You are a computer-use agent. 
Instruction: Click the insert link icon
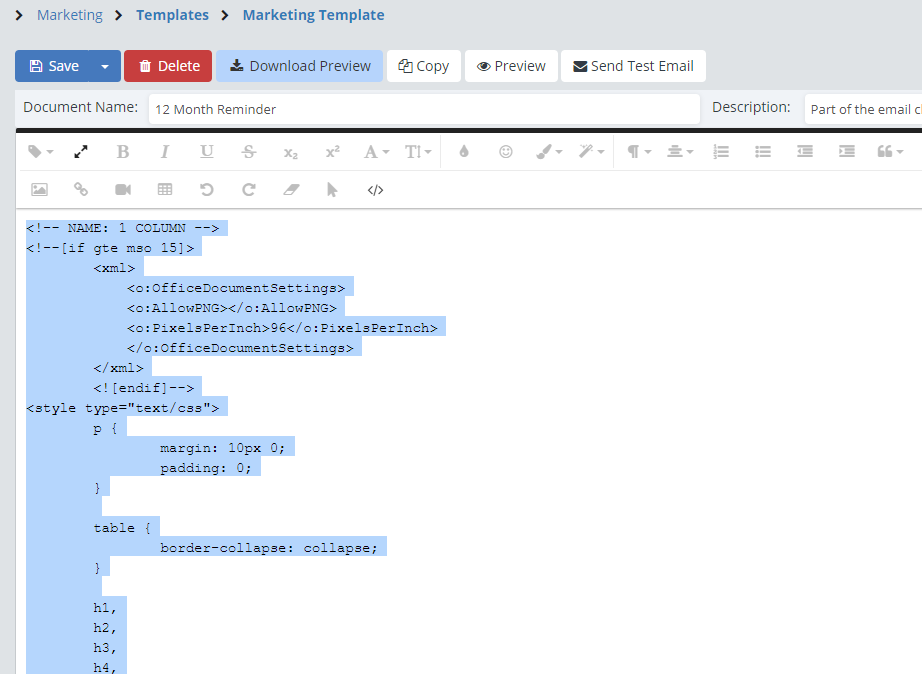coord(81,190)
